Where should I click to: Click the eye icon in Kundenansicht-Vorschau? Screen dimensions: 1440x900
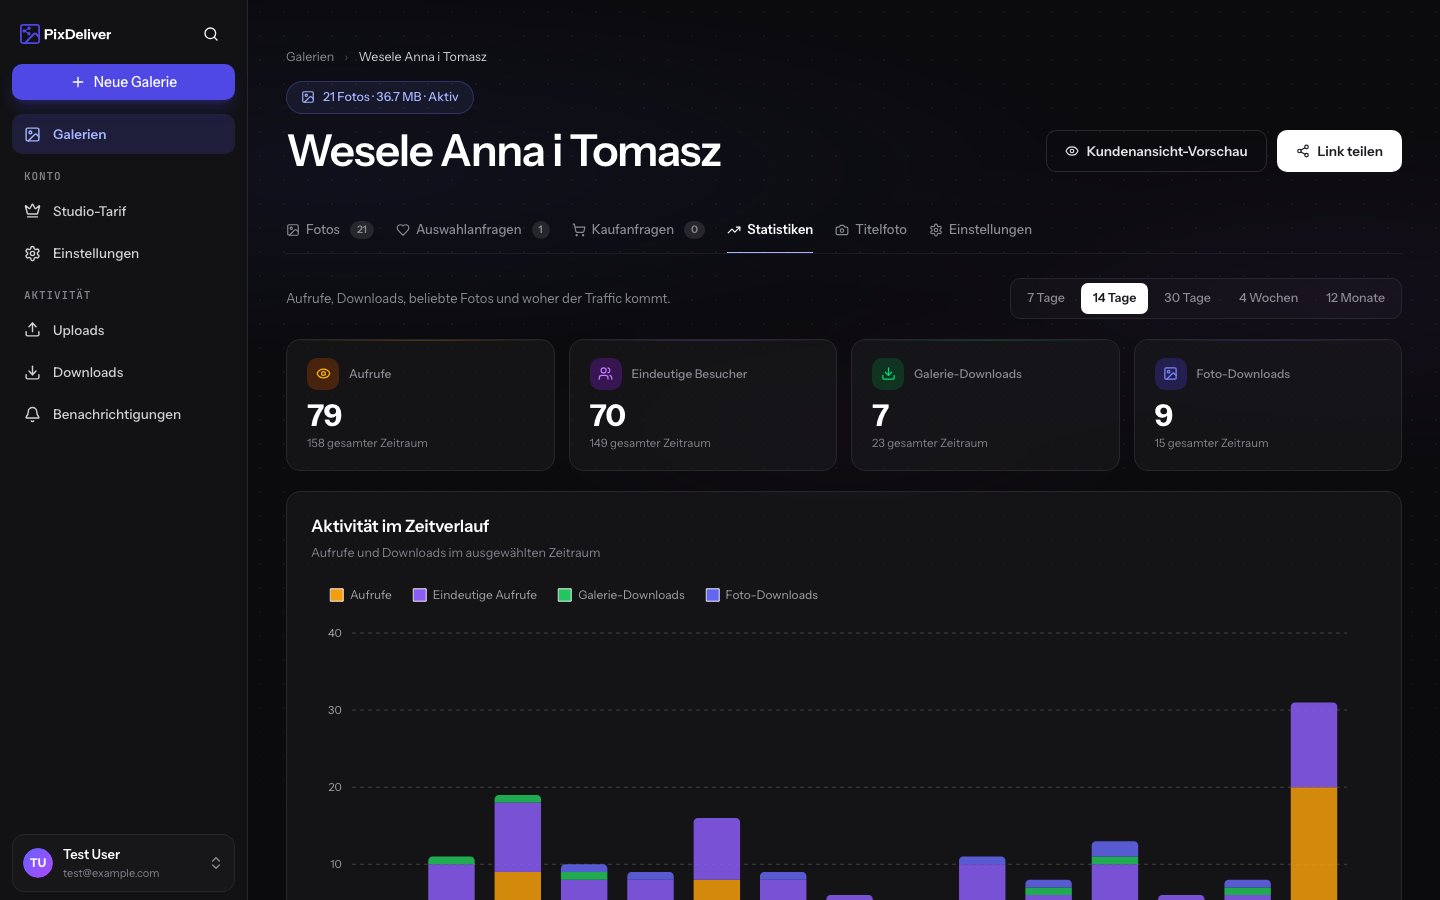(1072, 151)
